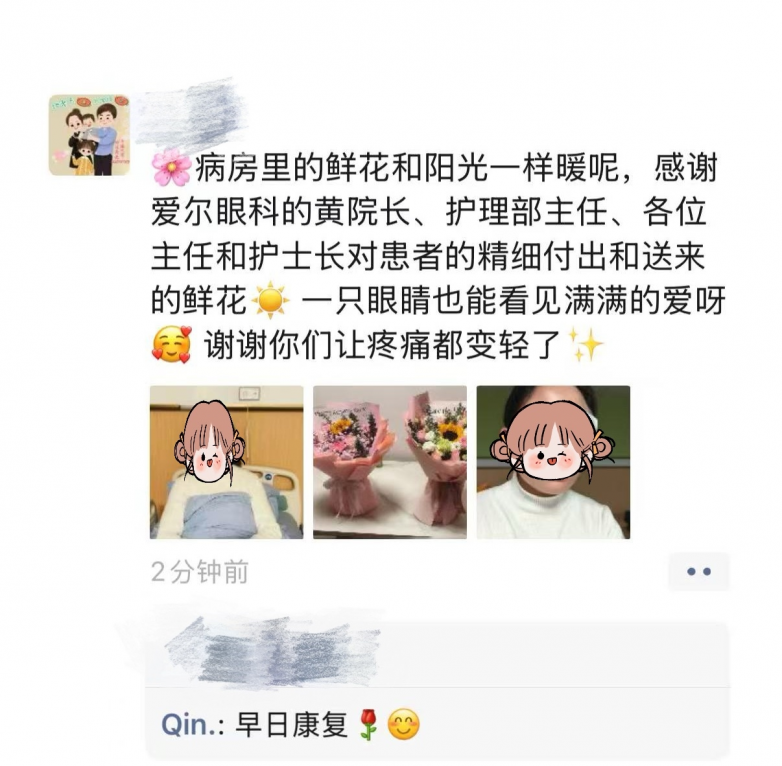782x766 pixels.
Task: Open the two-dot like and comment menu
Action: (x=699, y=572)
